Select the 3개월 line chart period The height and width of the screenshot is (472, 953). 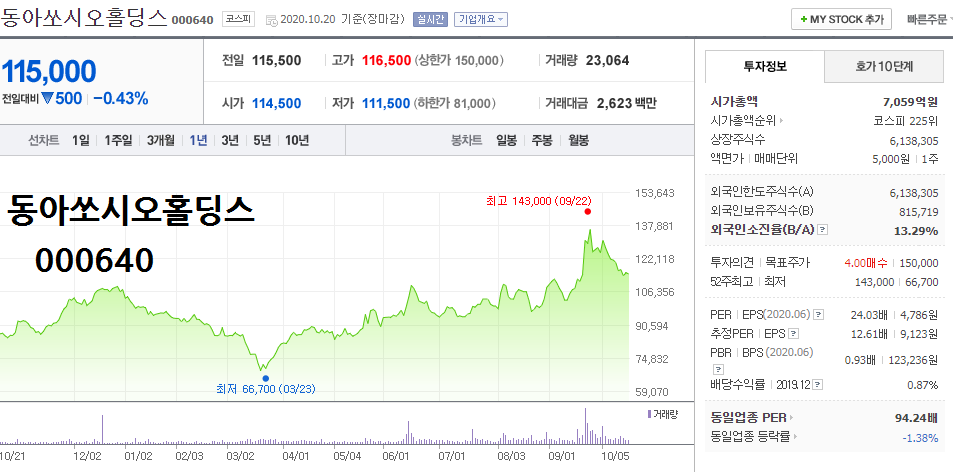click(160, 140)
